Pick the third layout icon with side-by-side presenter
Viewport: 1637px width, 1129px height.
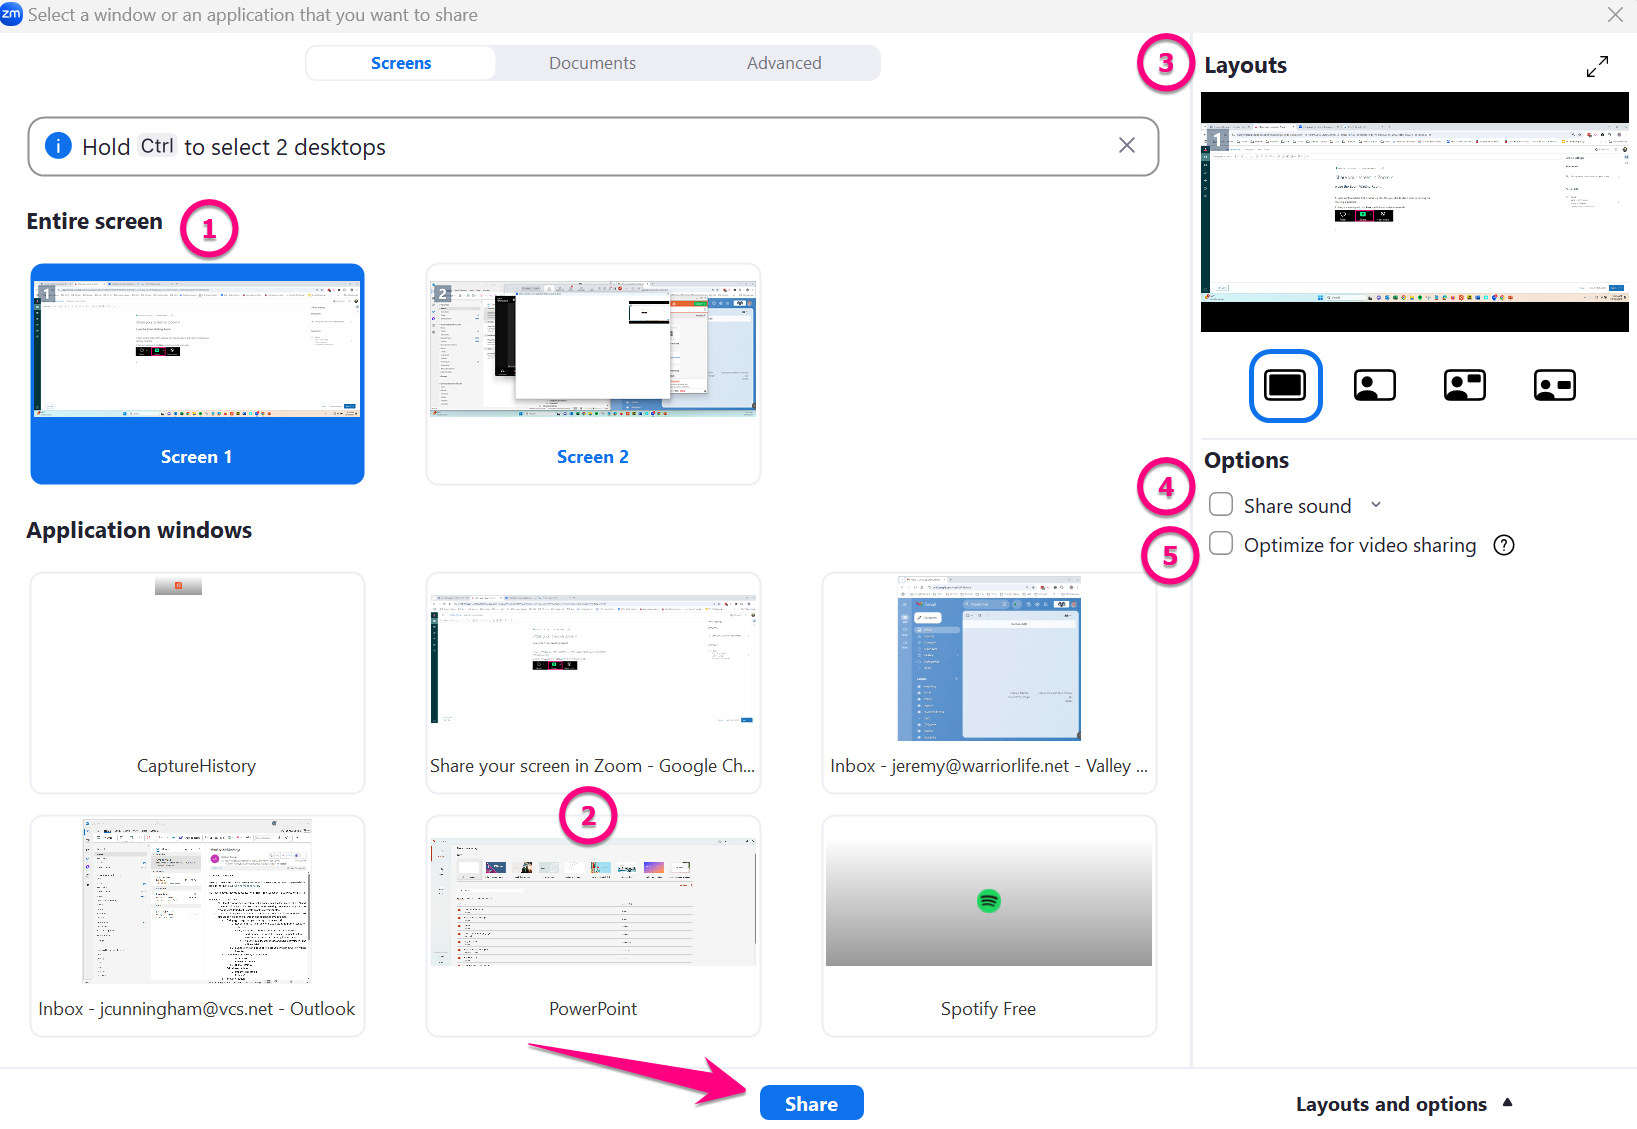(x=1464, y=385)
